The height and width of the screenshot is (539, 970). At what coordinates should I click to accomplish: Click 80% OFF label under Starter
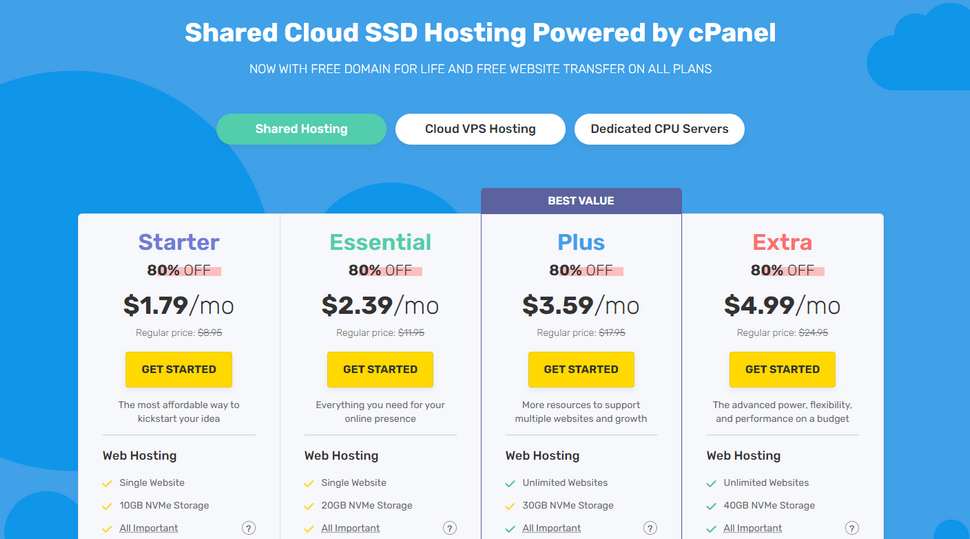point(179,270)
